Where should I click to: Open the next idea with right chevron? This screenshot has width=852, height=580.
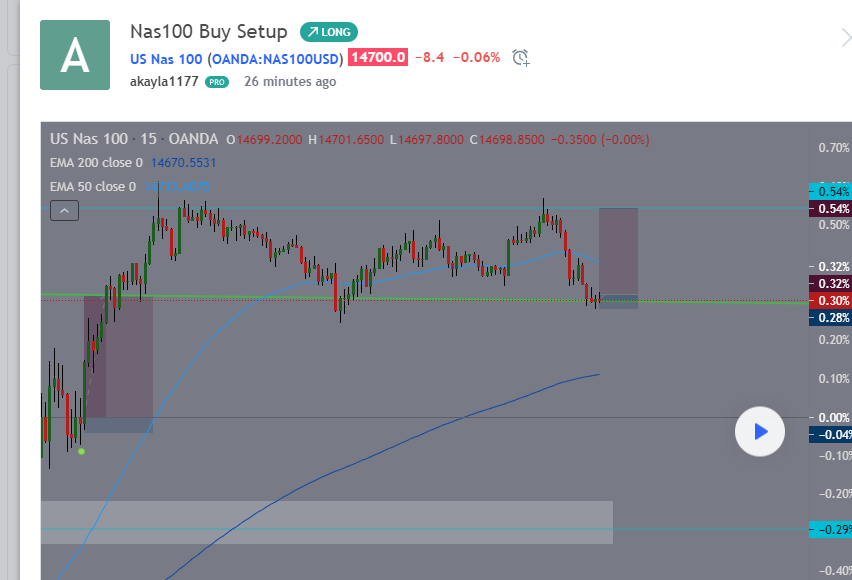845,39
